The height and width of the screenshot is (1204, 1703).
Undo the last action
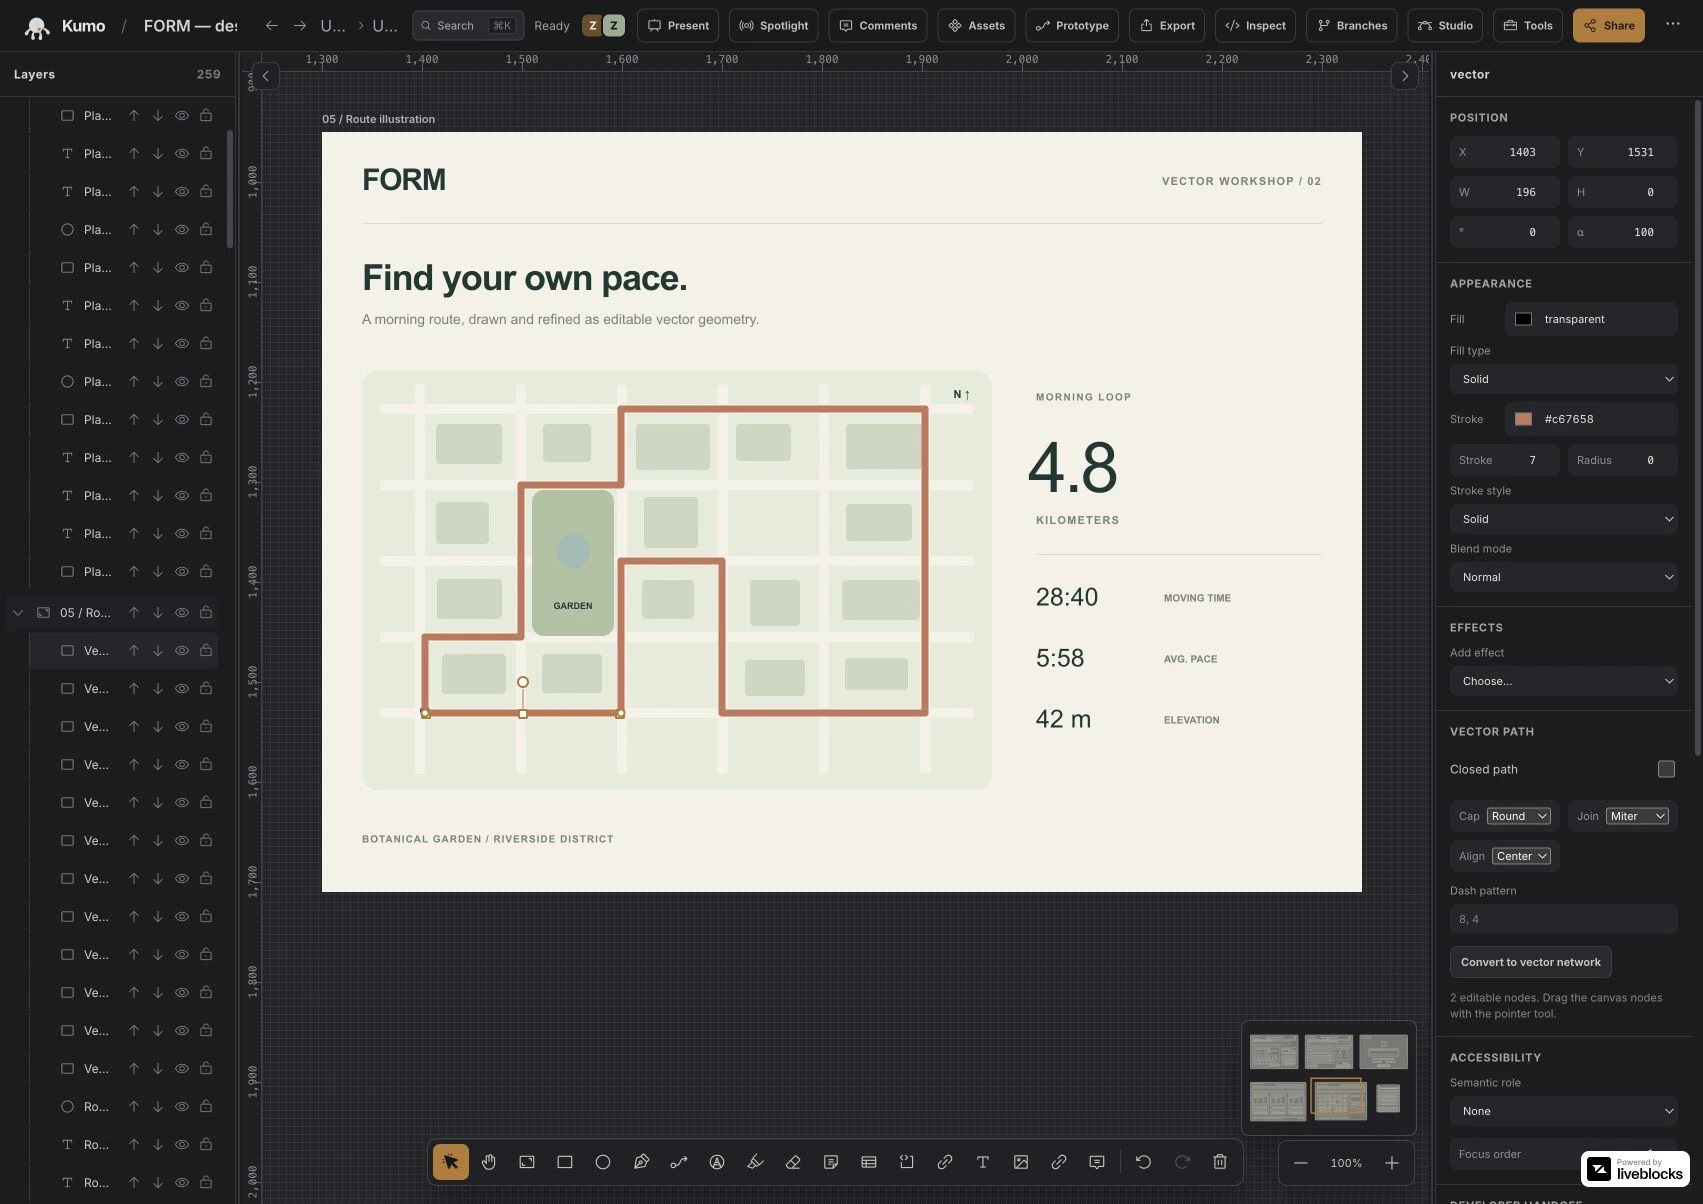[1143, 1162]
